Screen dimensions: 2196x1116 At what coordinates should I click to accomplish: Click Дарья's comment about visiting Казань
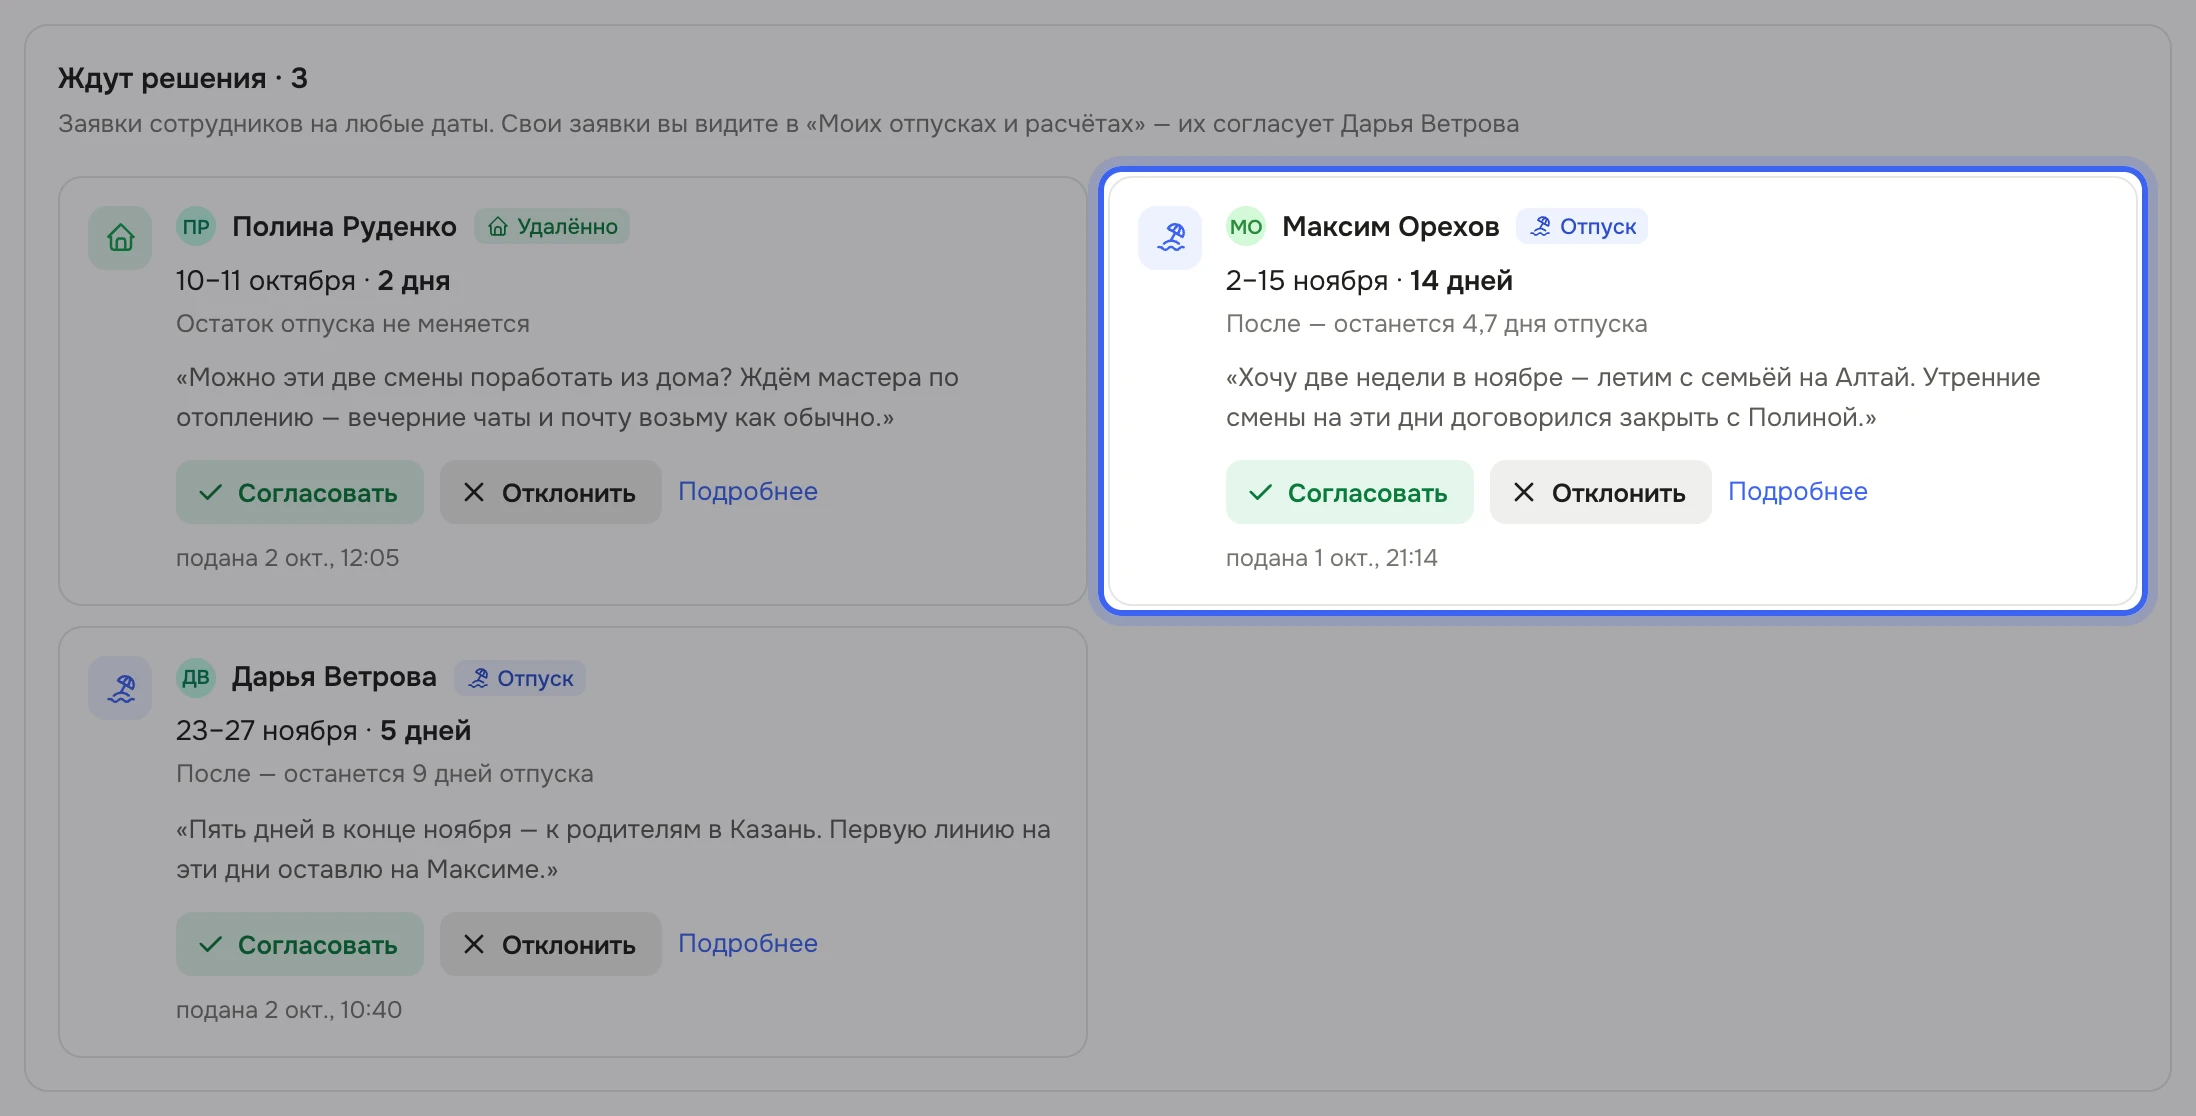tap(613, 849)
